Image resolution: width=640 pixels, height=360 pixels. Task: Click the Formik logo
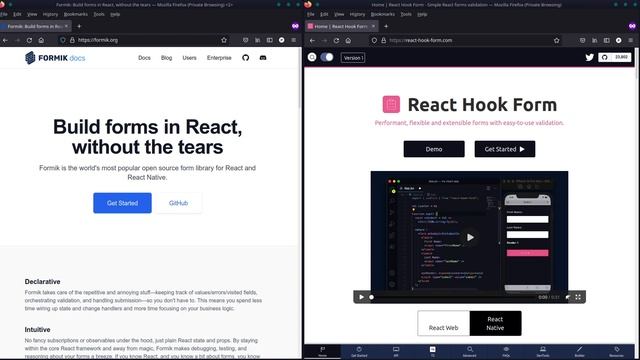pyautogui.click(x=55, y=58)
